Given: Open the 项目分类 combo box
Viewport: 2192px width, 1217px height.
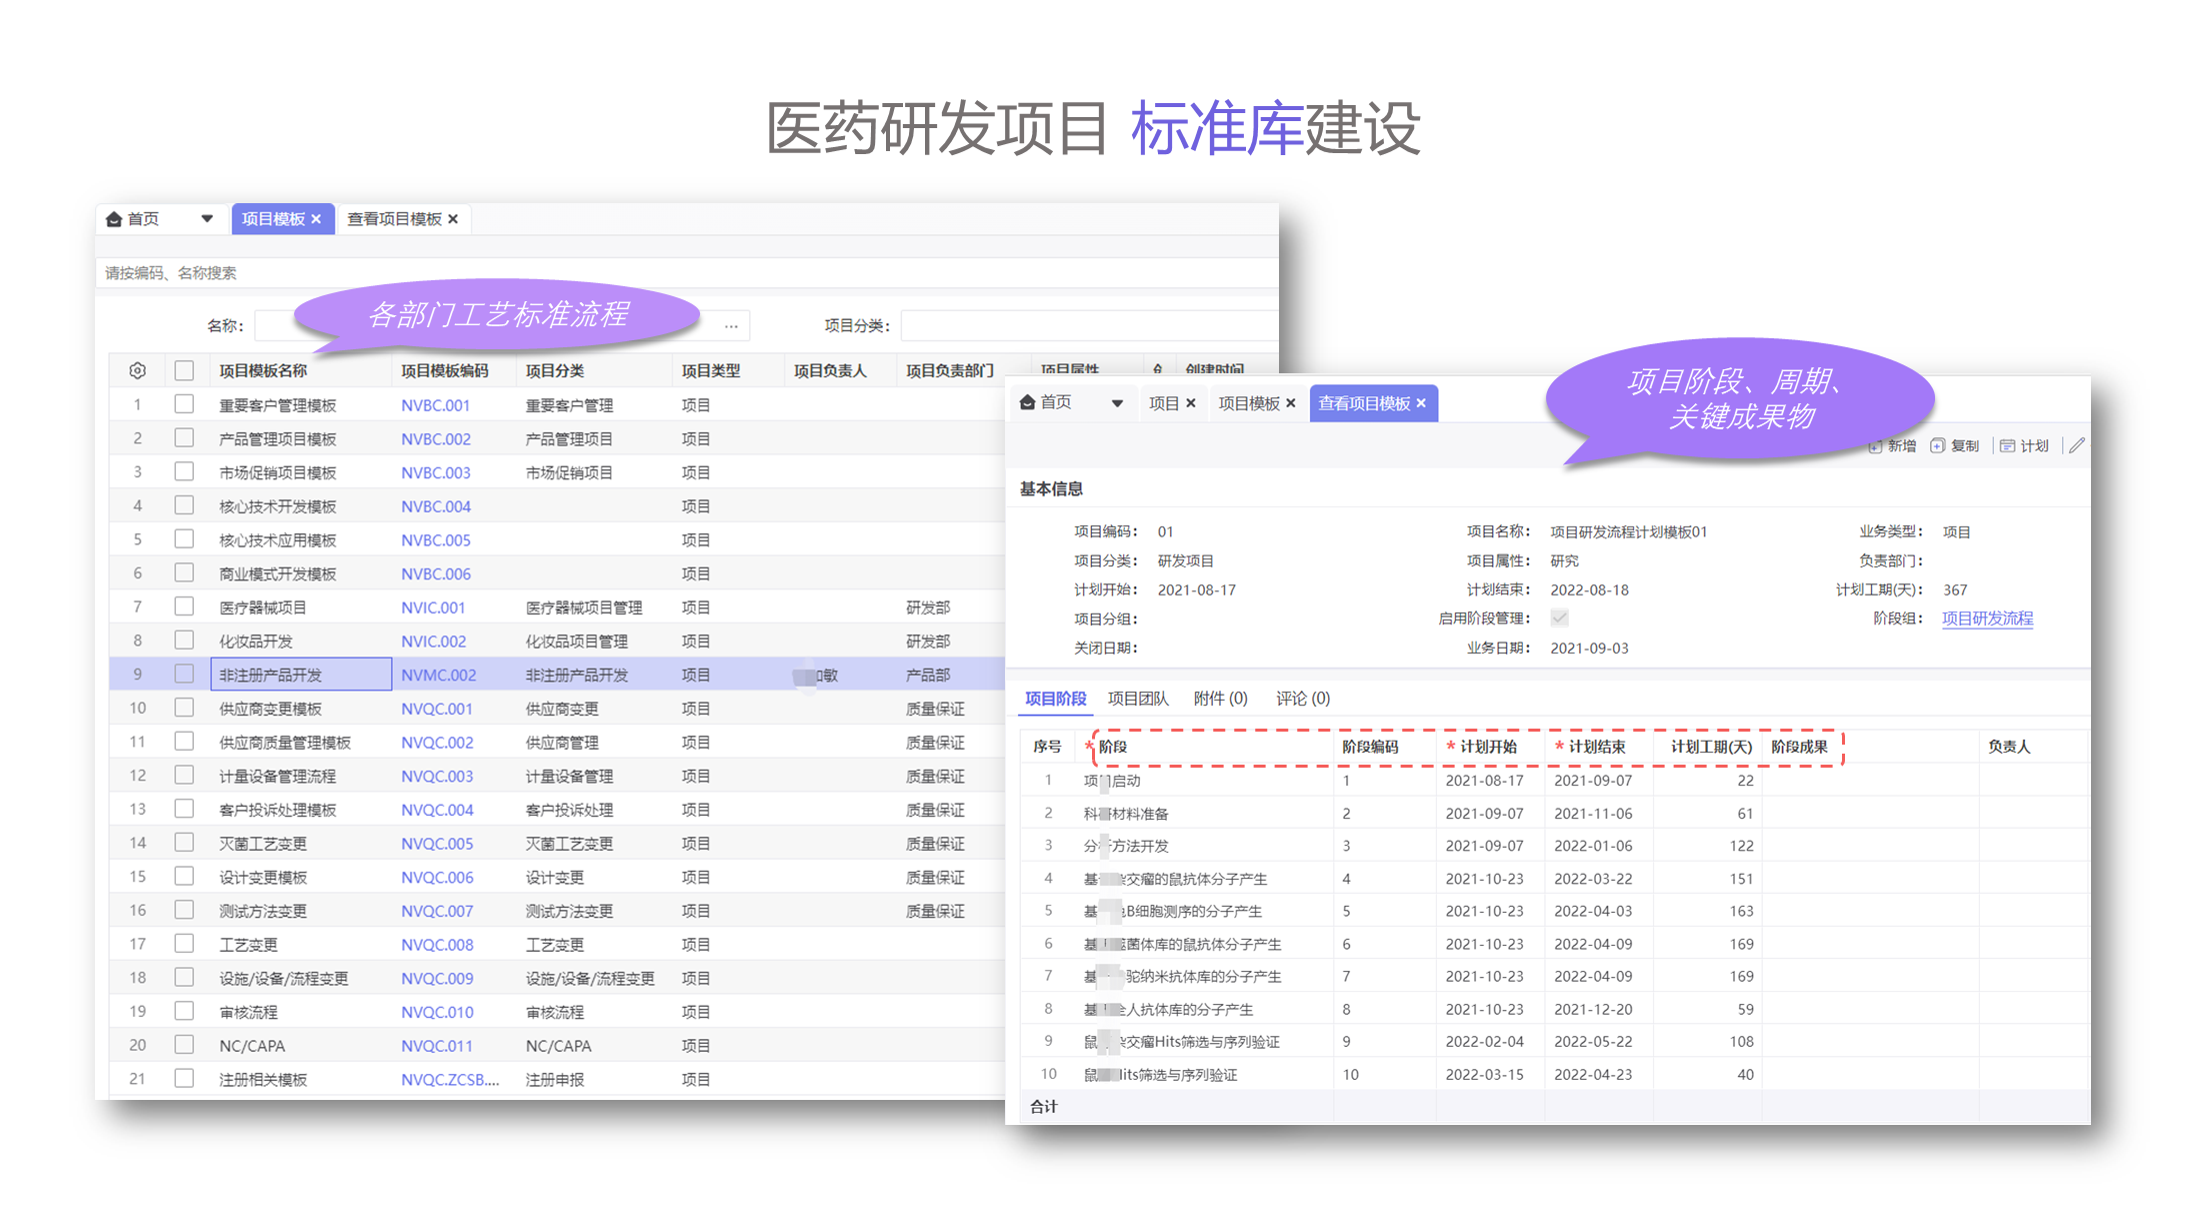Looking at the screenshot, I should click(x=1088, y=326).
